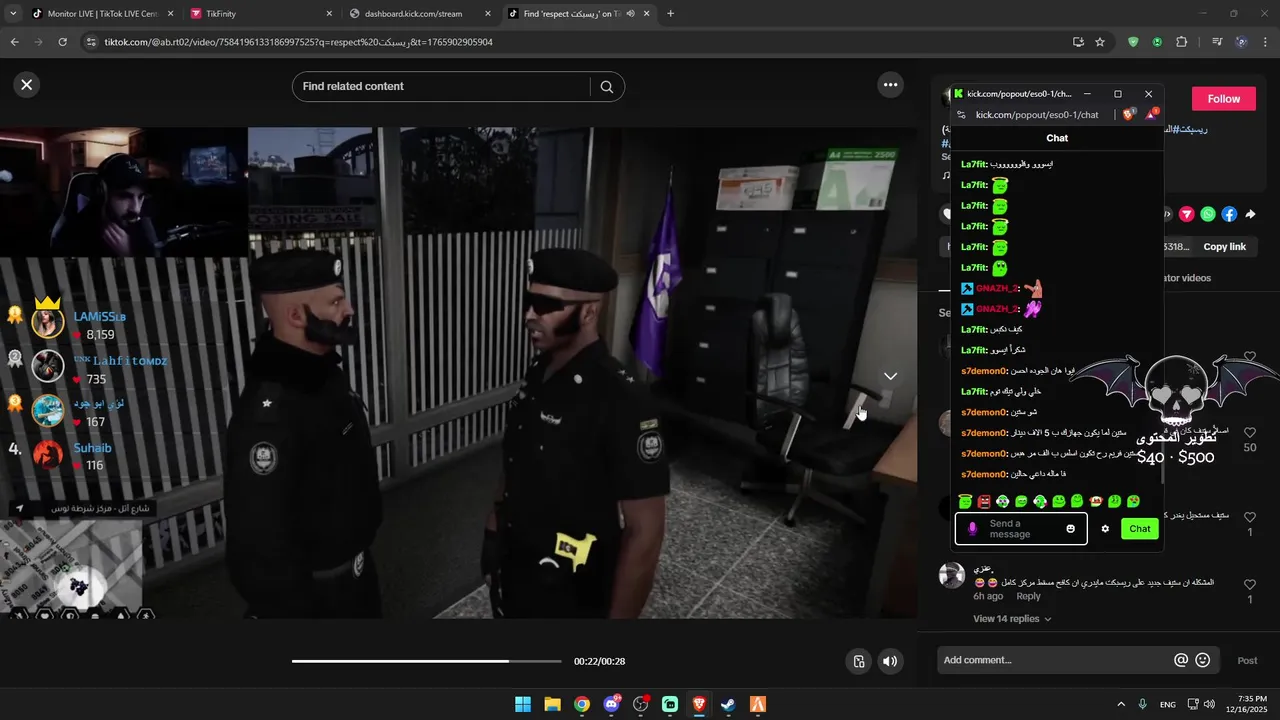Open creator videos tab
The width and height of the screenshot is (1280, 720).
click(x=1189, y=278)
